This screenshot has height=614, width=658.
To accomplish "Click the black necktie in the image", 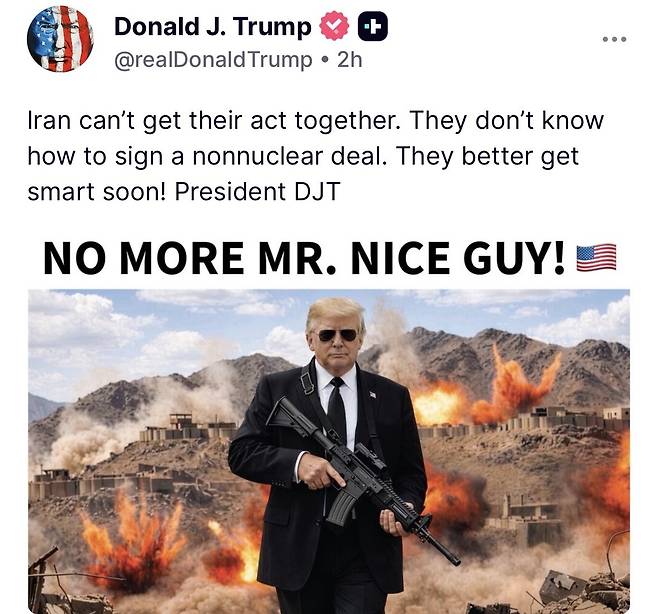I will [x=337, y=411].
